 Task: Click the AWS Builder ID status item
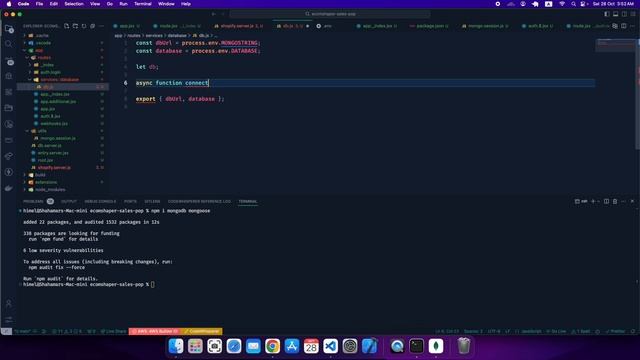[155, 331]
